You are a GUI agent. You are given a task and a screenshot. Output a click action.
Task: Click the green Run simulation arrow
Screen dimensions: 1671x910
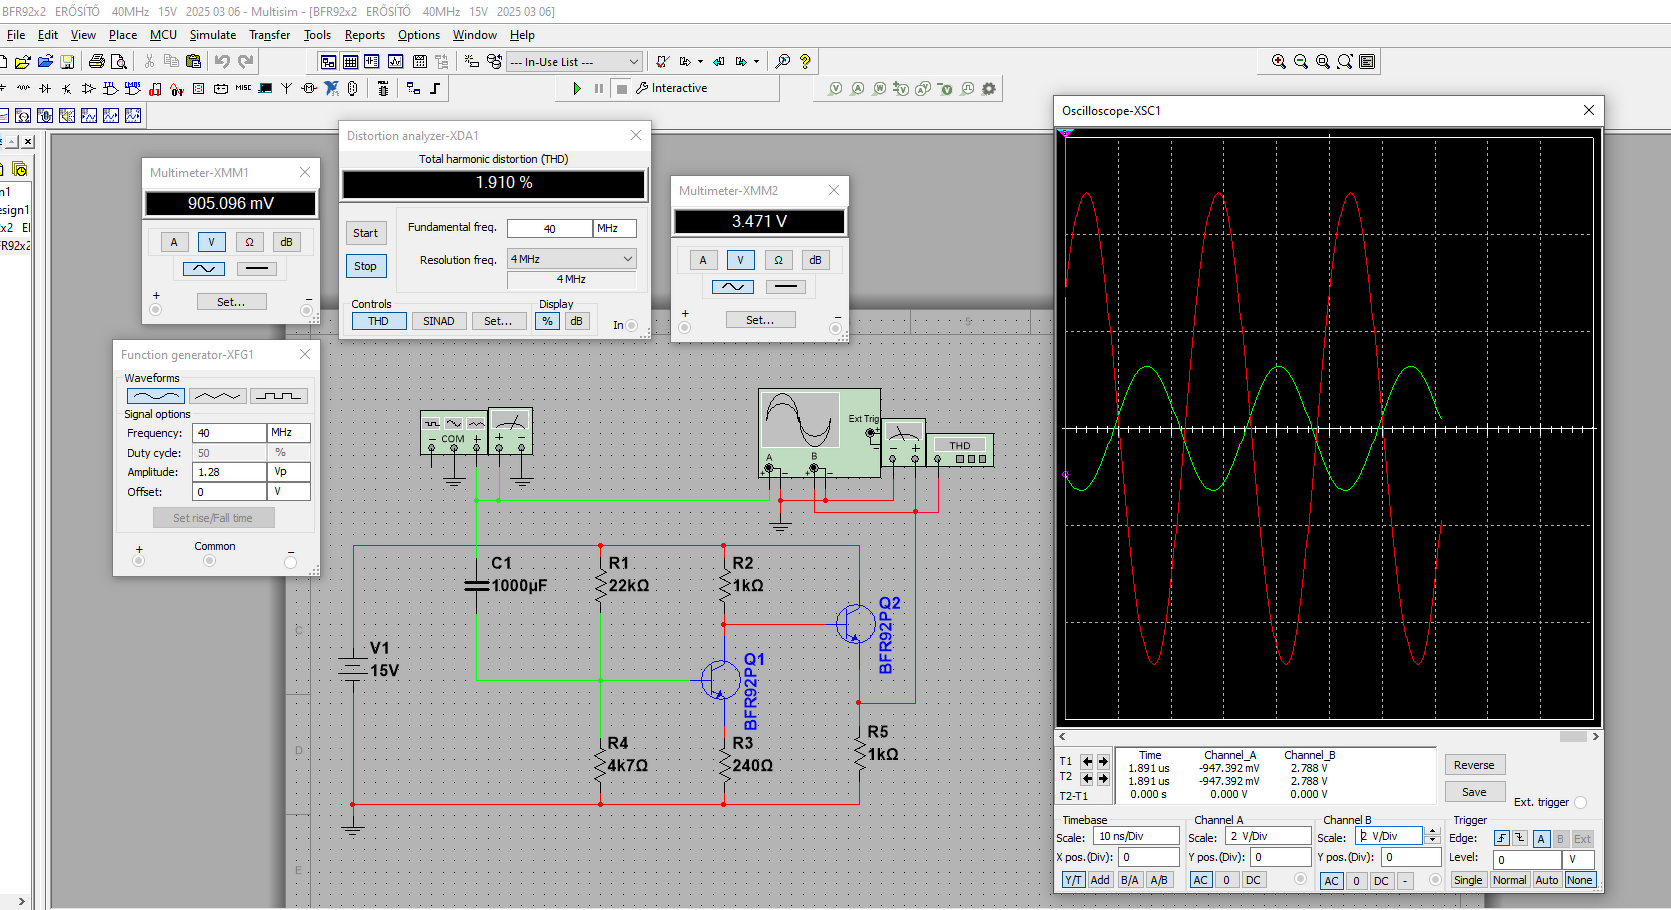(x=577, y=88)
